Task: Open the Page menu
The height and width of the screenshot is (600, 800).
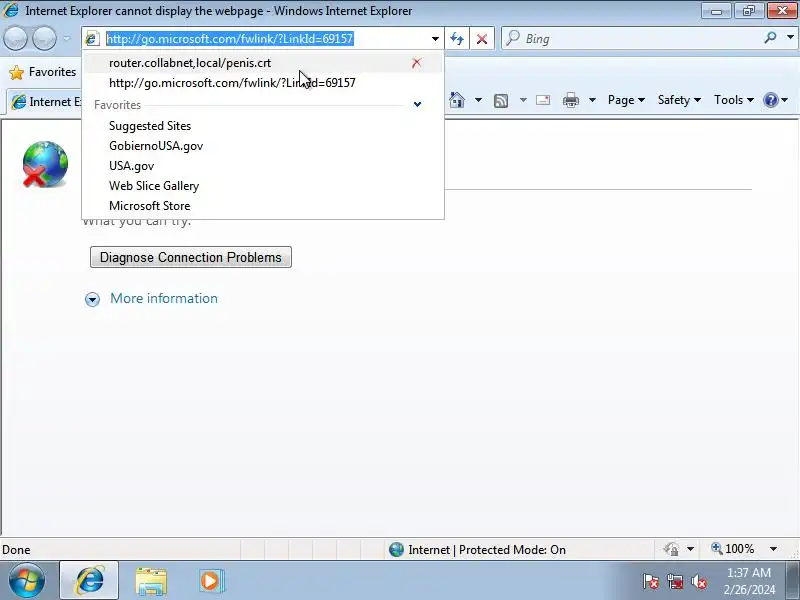Action: pos(626,100)
